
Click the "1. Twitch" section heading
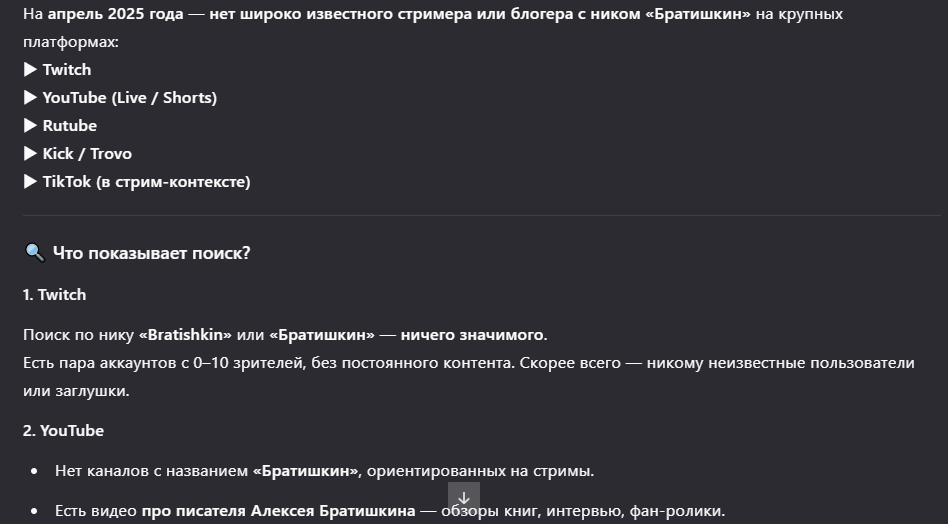click(x=54, y=295)
